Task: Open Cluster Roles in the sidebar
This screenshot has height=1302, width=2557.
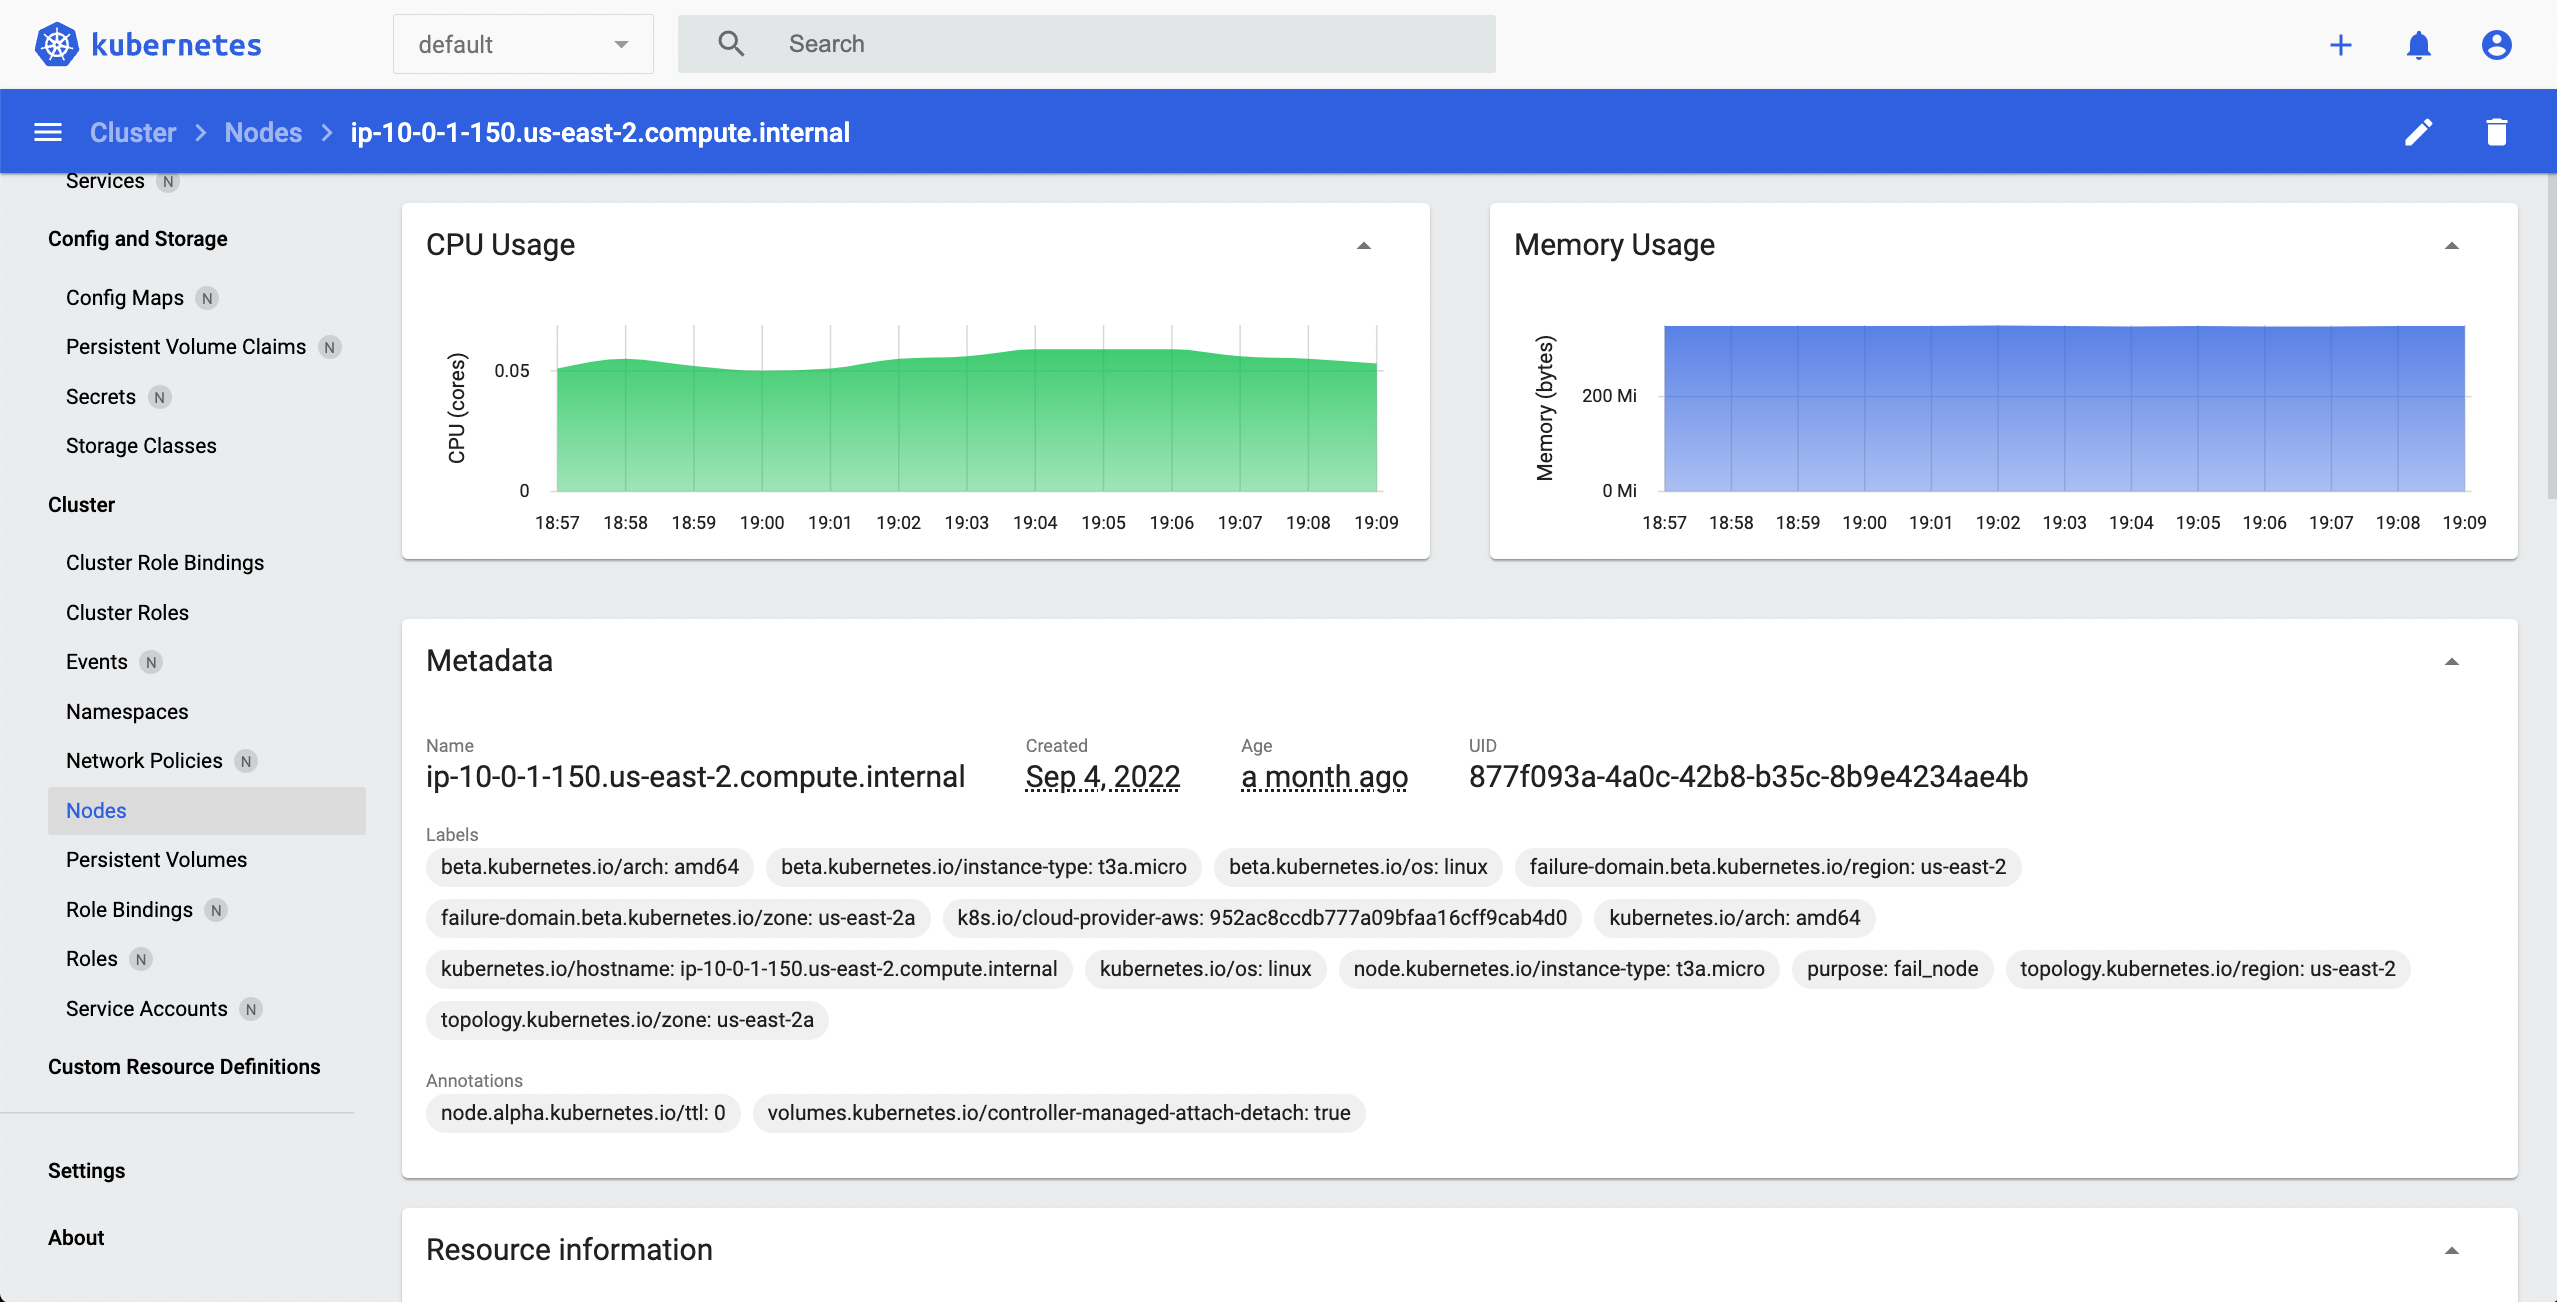Action: pos(127,613)
